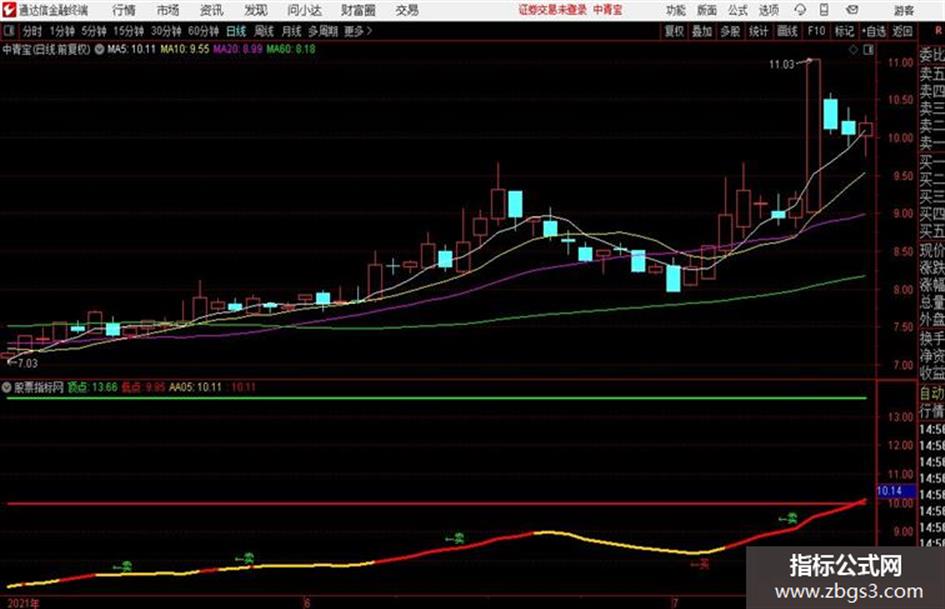This screenshot has height=609, width=945.
Task: Switch to 5分钟 period
Action: point(93,31)
